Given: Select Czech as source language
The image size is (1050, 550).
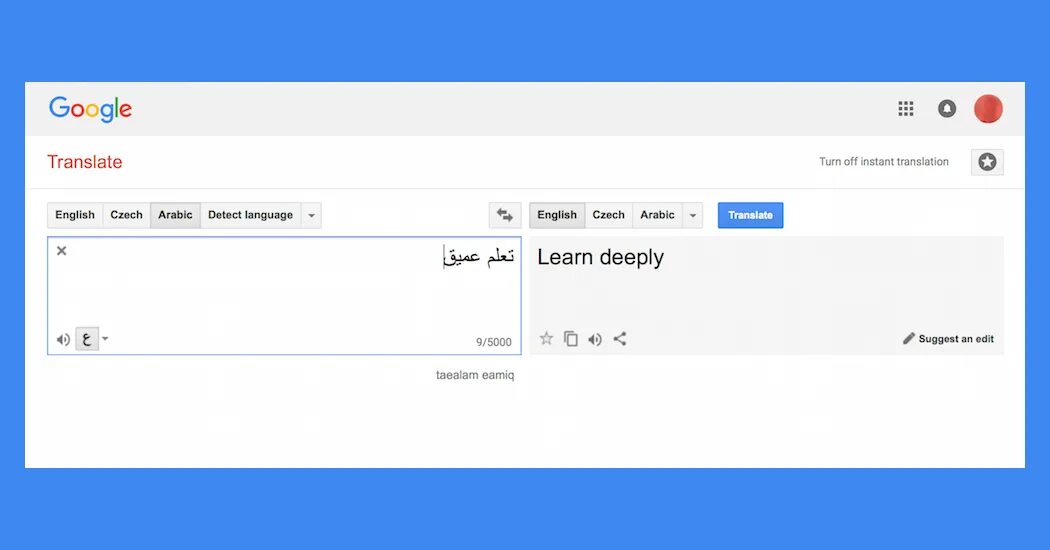Looking at the screenshot, I should pyautogui.click(x=127, y=215).
